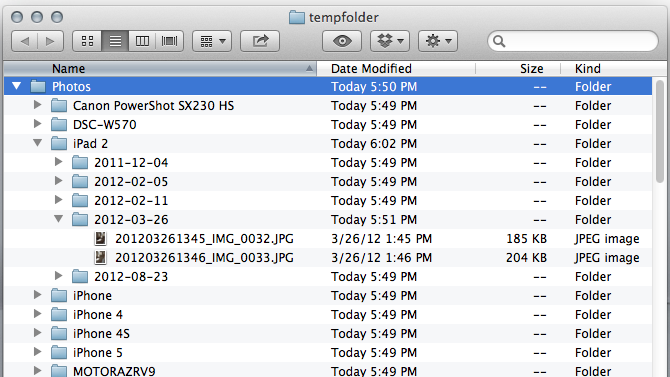This screenshot has width=670, height=377.
Task: Click the 3/26/12 1:46 PM date
Action: click(x=382, y=257)
